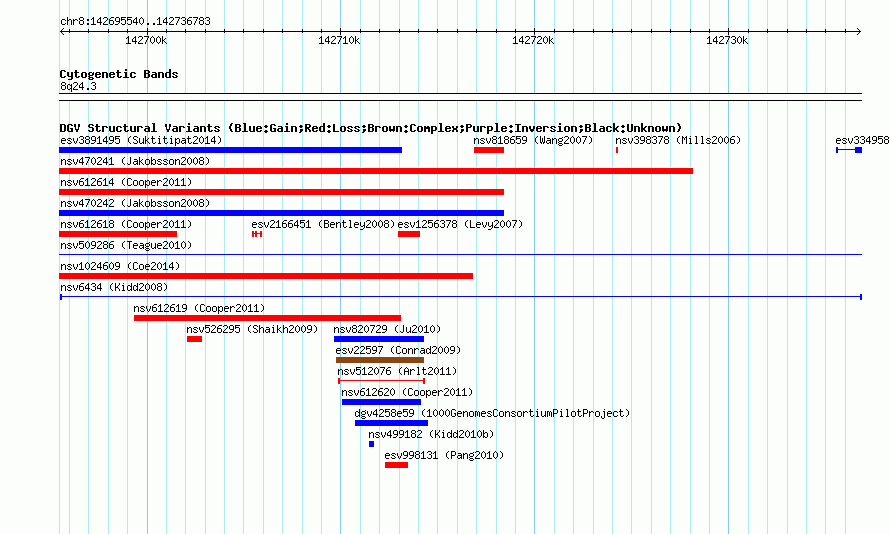This screenshot has height=534, width=890.
Task: Open nsv820729 (Ju2010) label
Action: (x=387, y=329)
